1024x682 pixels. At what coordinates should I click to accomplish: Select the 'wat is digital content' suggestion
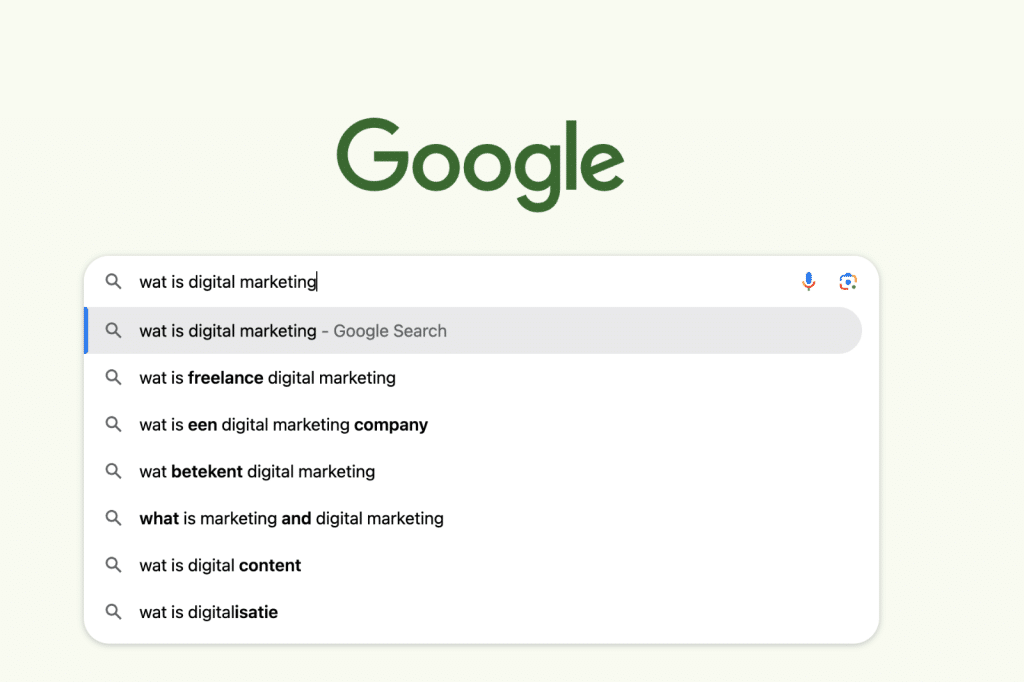pyautogui.click(x=220, y=565)
